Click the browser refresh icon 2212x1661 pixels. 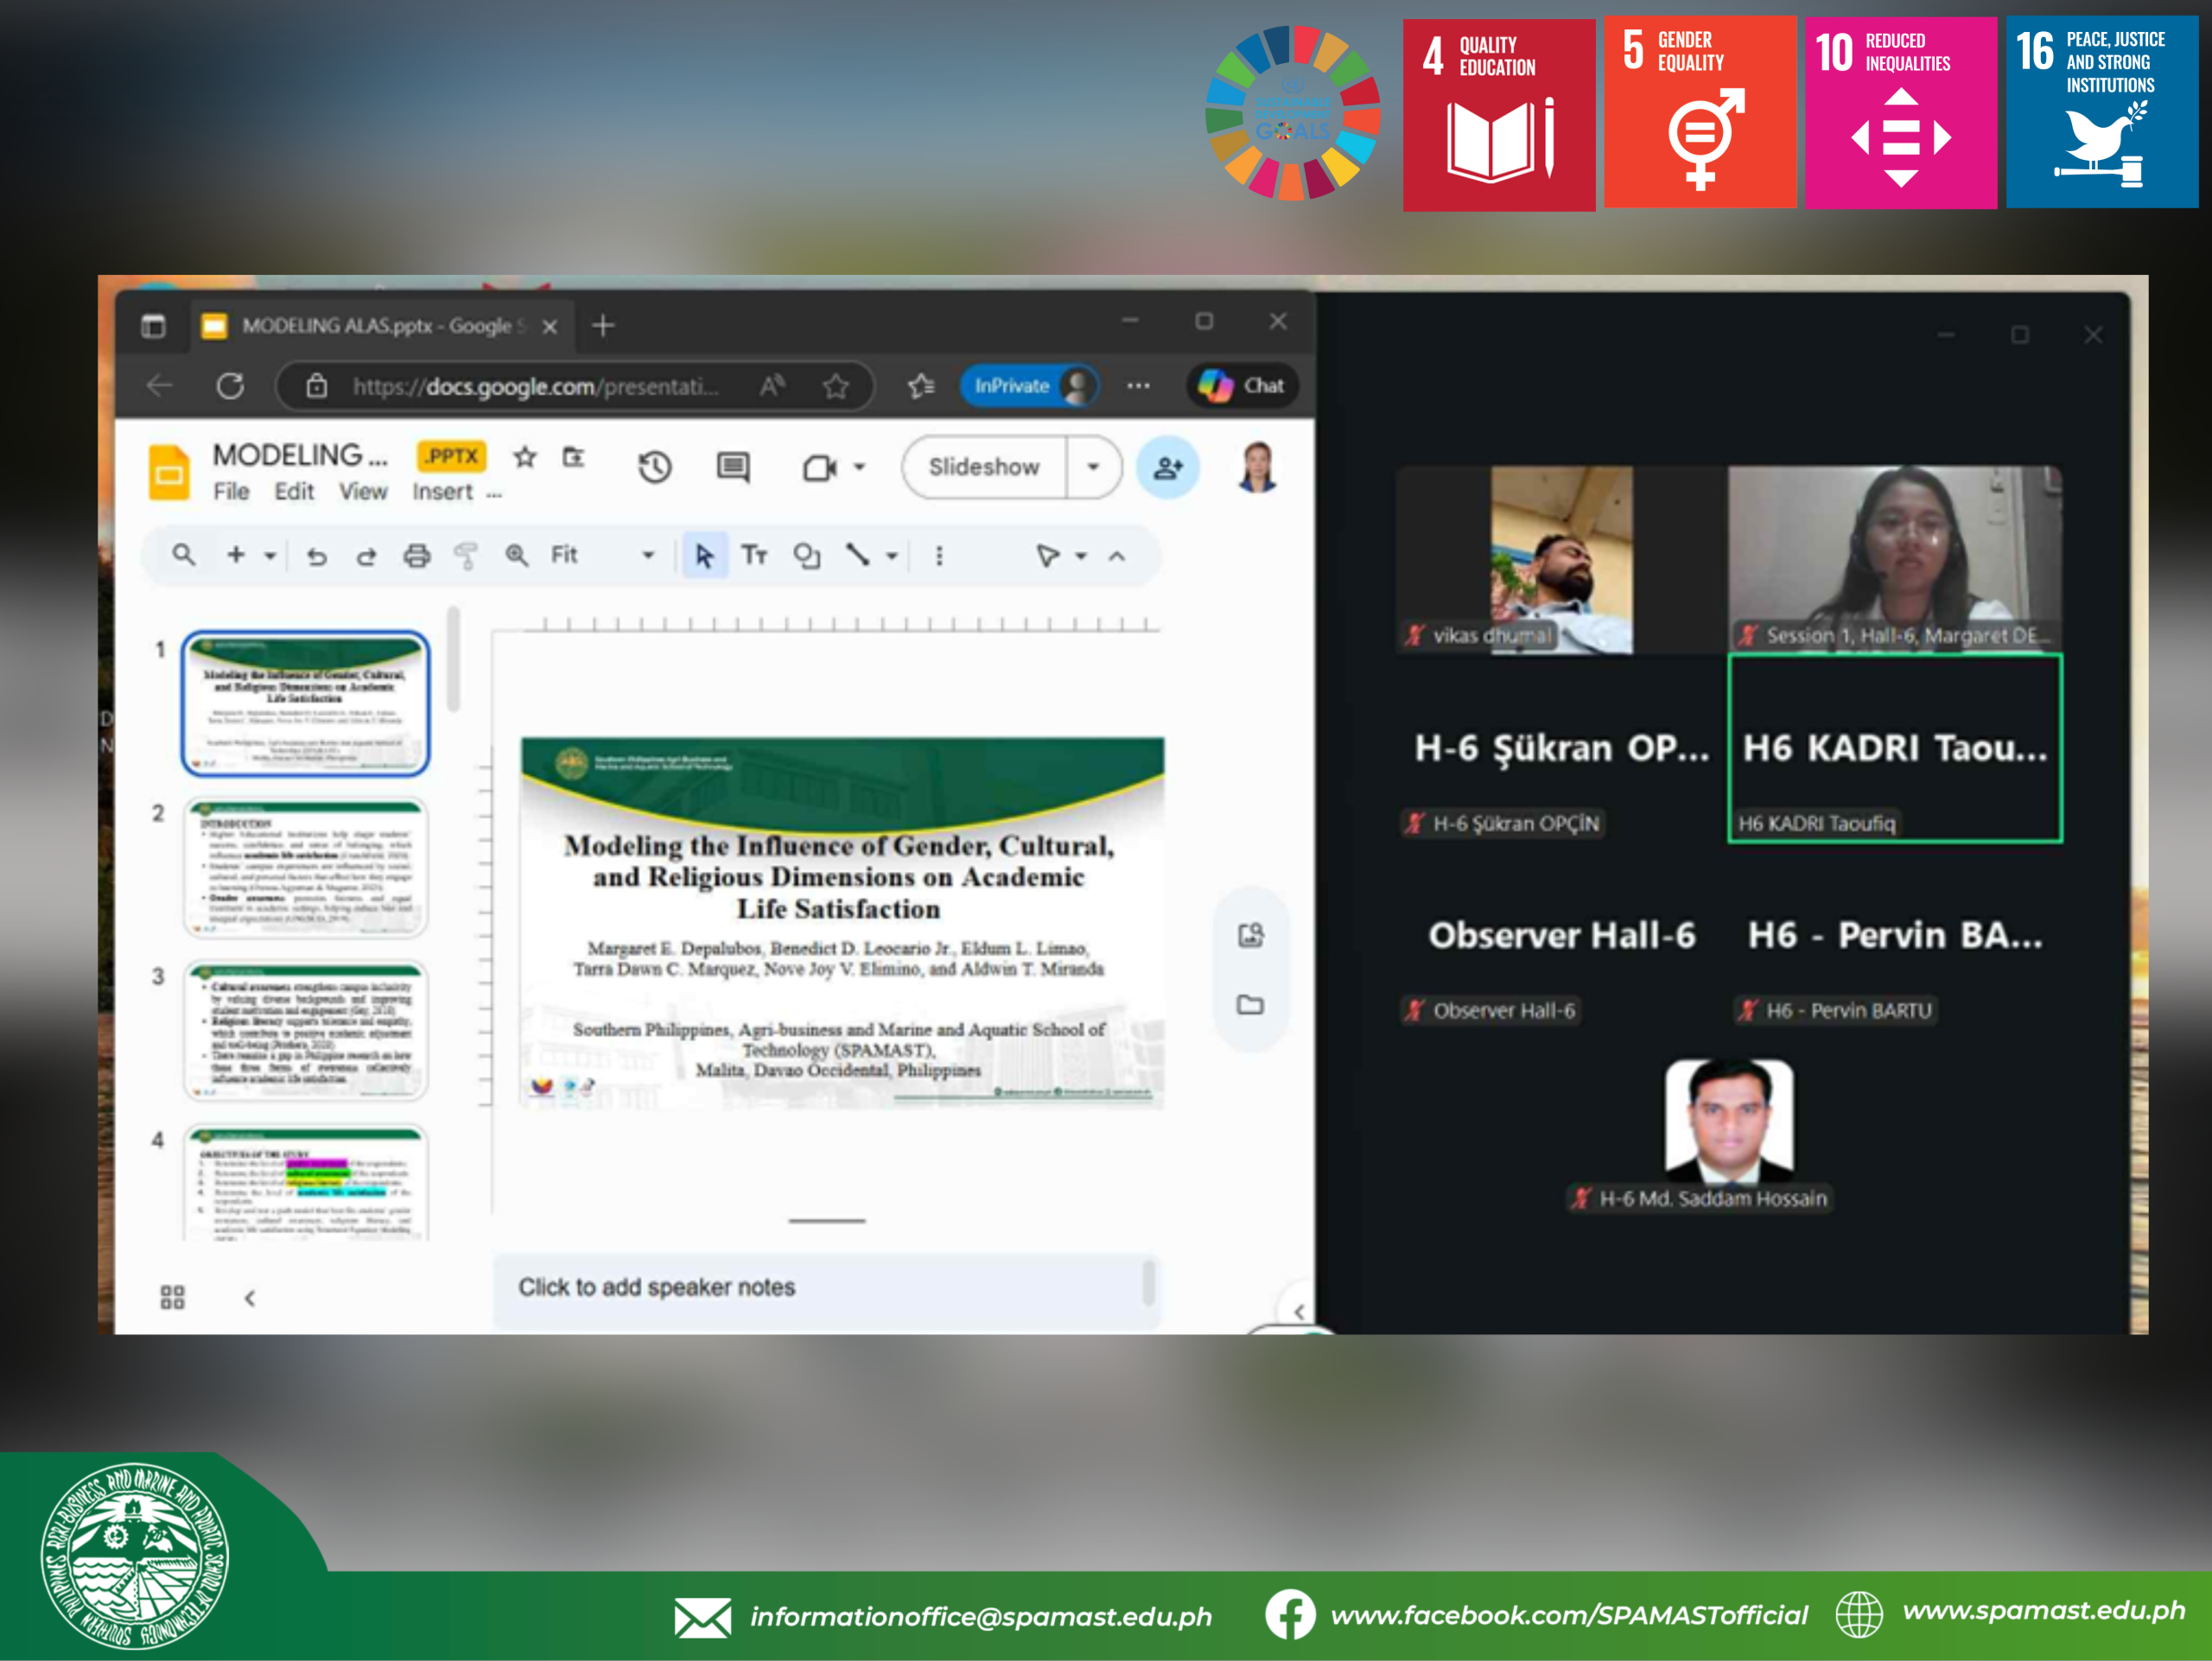click(231, 386)
